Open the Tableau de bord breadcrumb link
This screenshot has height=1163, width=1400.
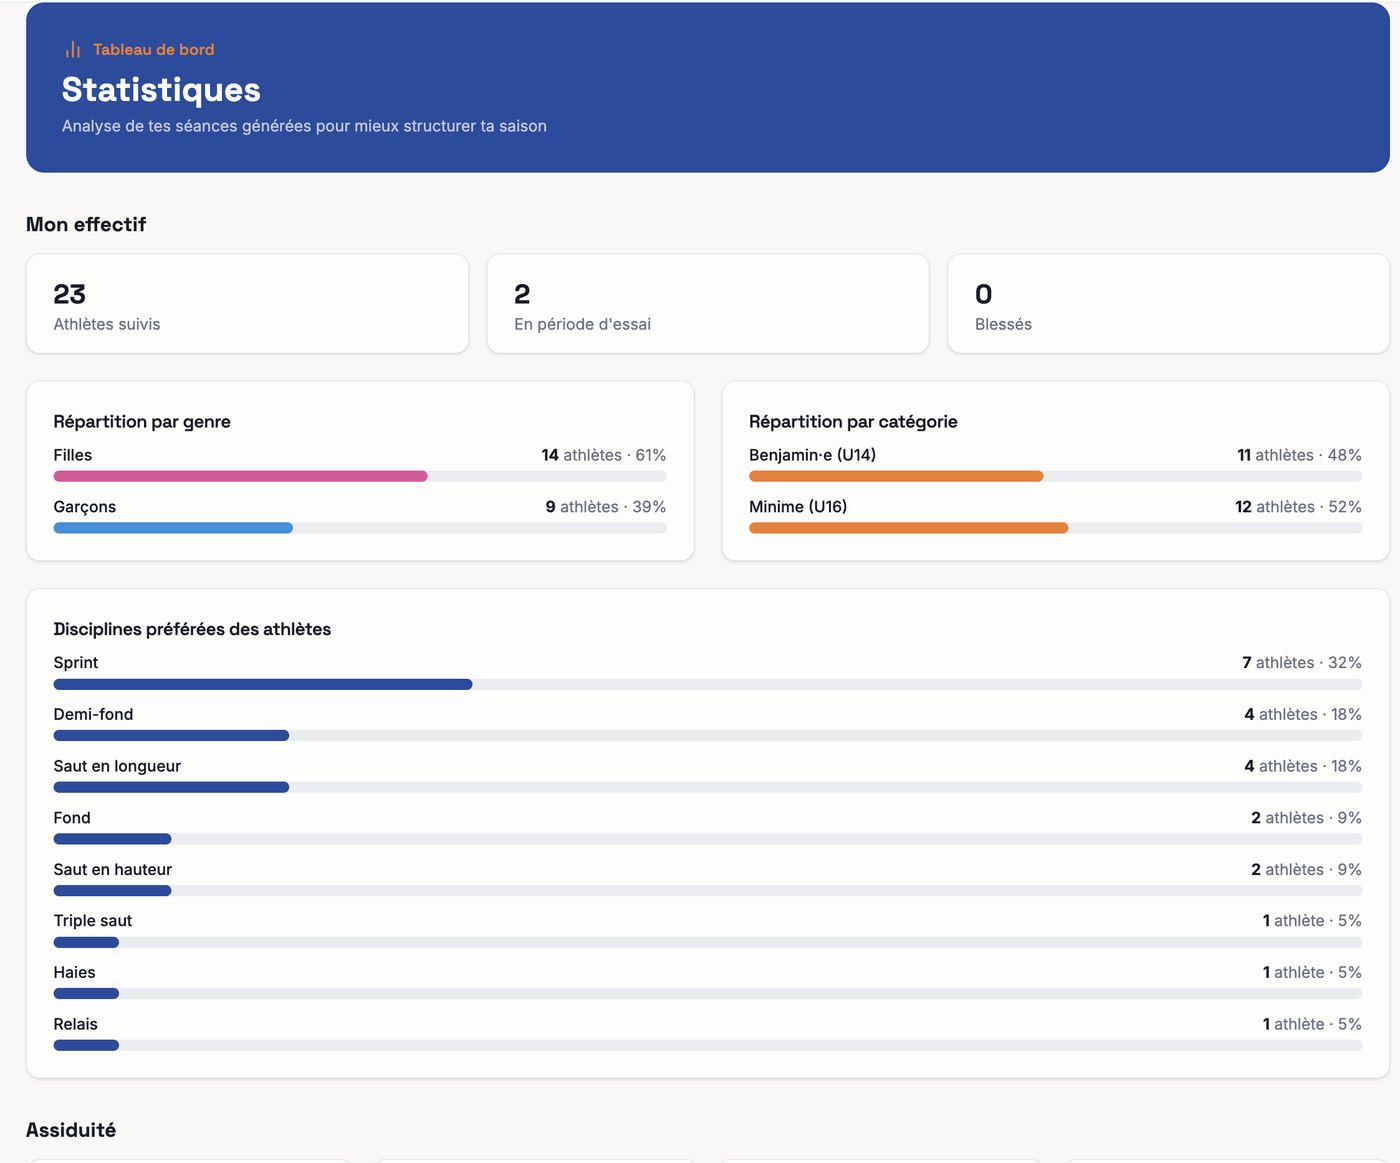pyautogui.click(x=154, y=50)
